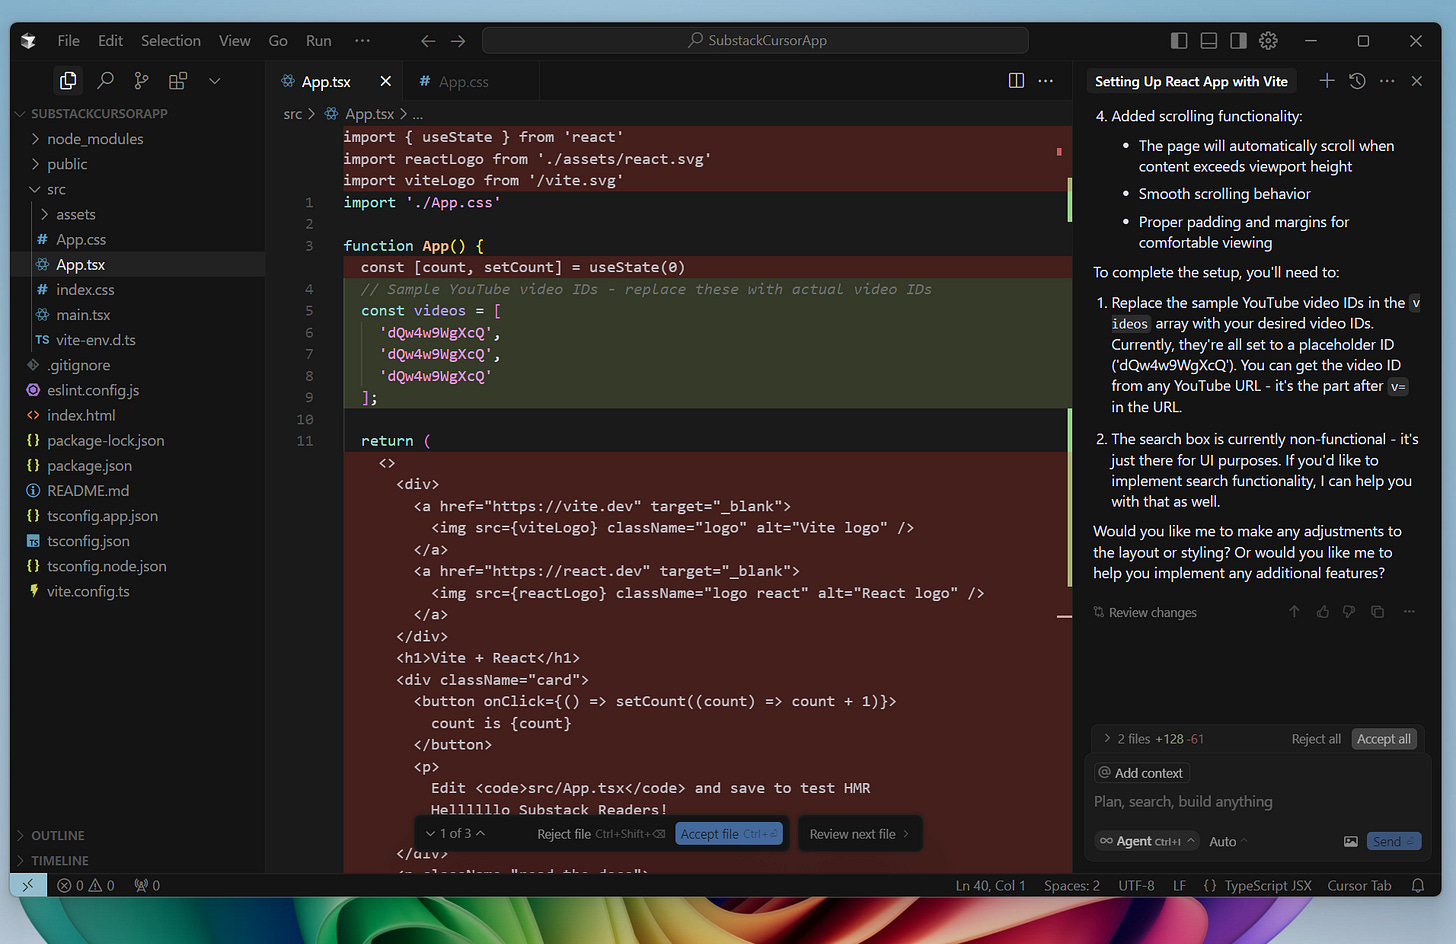Open the Search icon in the sidebar
The image size is (1456, 944).
click(105, 81)
